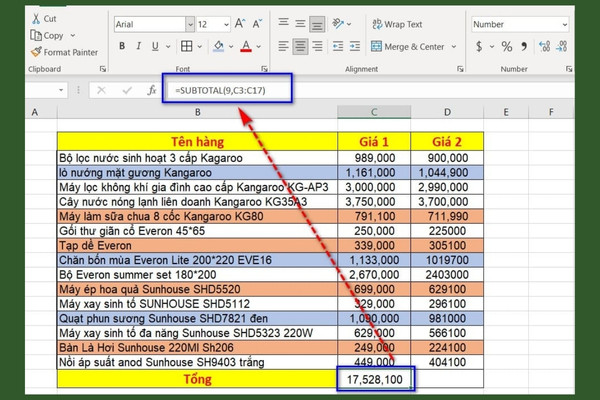Screen dimensions: 600x400
Task: Click the Copy button
Action: click(47, 36)
